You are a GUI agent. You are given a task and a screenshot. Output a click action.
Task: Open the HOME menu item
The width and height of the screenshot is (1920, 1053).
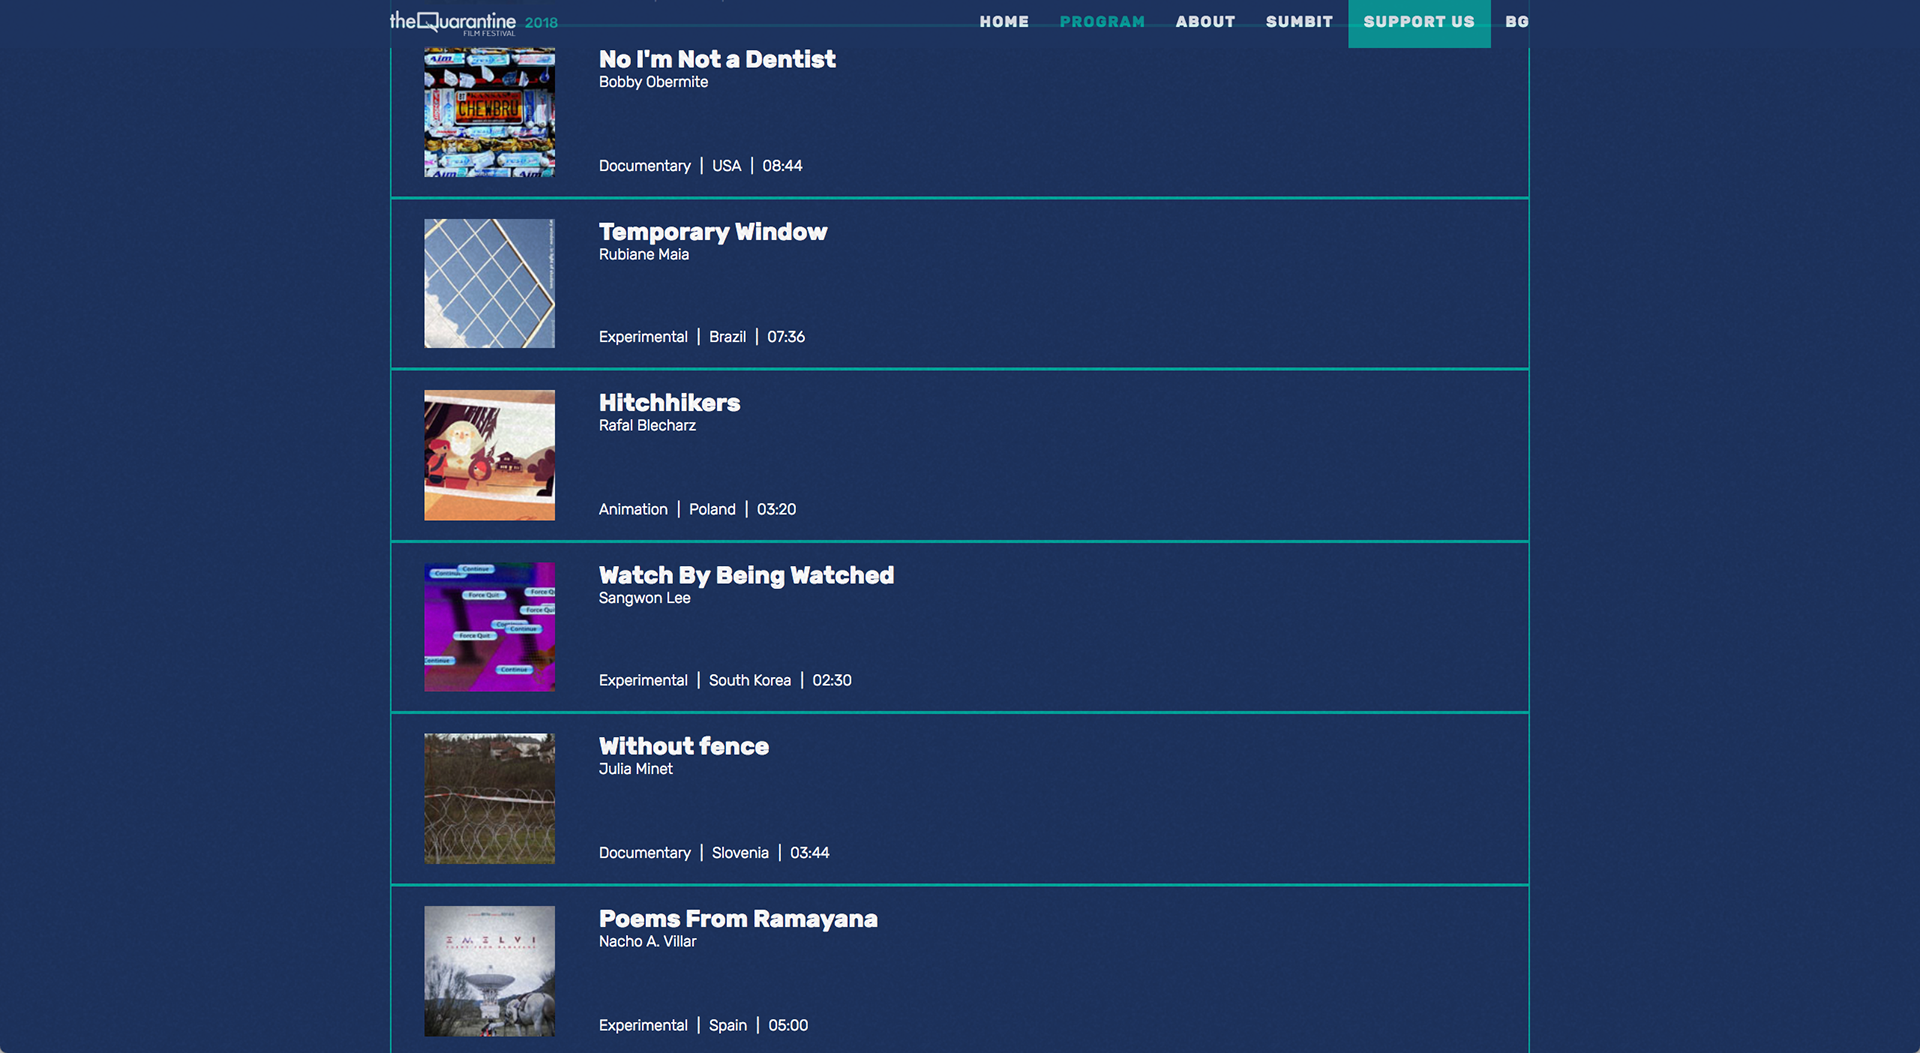click(x=1004, y=22)
